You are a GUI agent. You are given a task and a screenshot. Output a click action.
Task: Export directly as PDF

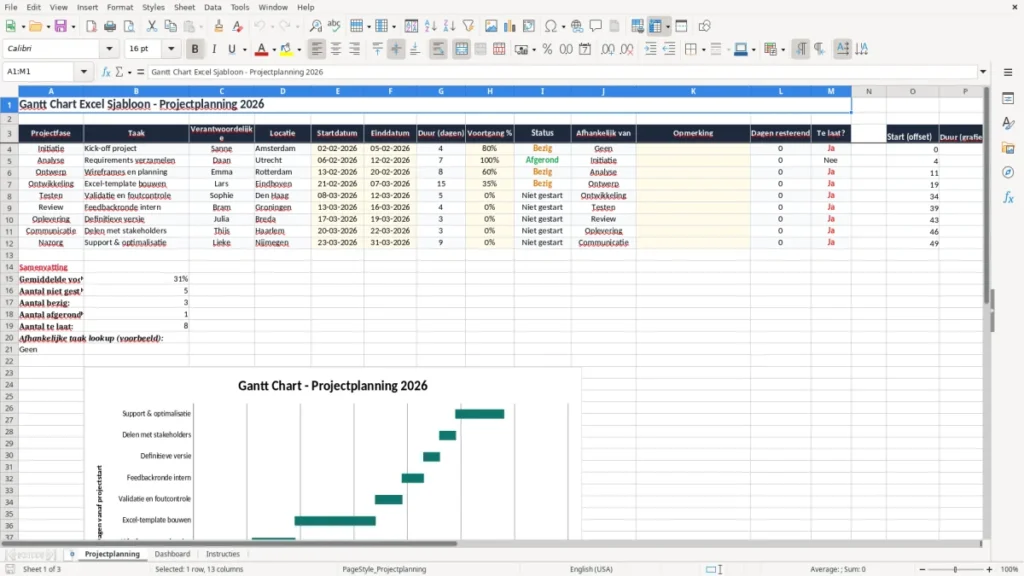(91, 26)
